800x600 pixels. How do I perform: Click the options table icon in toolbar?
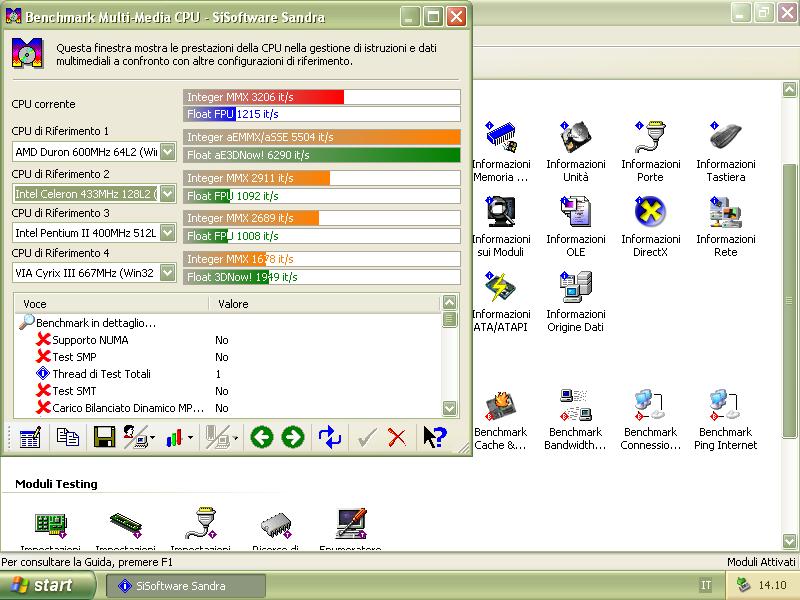coord(30,437)
